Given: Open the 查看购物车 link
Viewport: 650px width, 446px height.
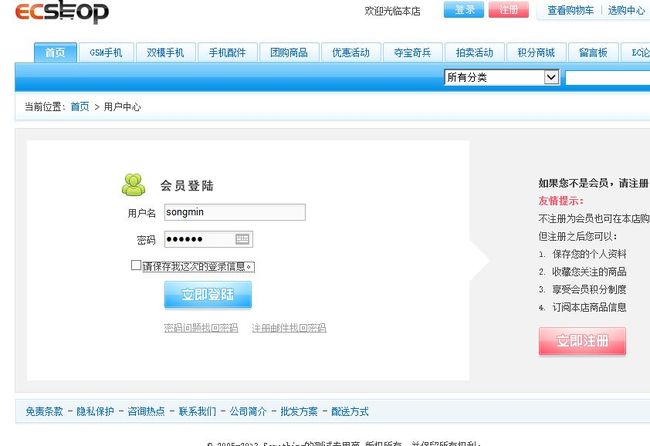Looking at the screenshot, I should pos(571,10).
